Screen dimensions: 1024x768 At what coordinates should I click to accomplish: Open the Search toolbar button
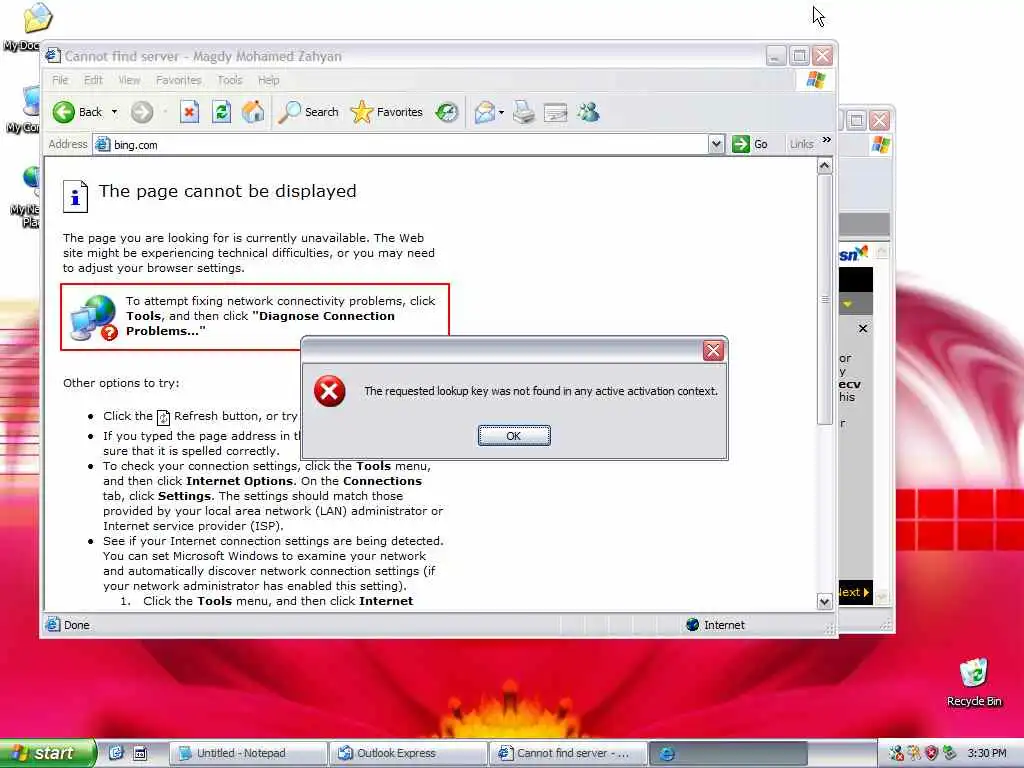click(x=308, y=112)
